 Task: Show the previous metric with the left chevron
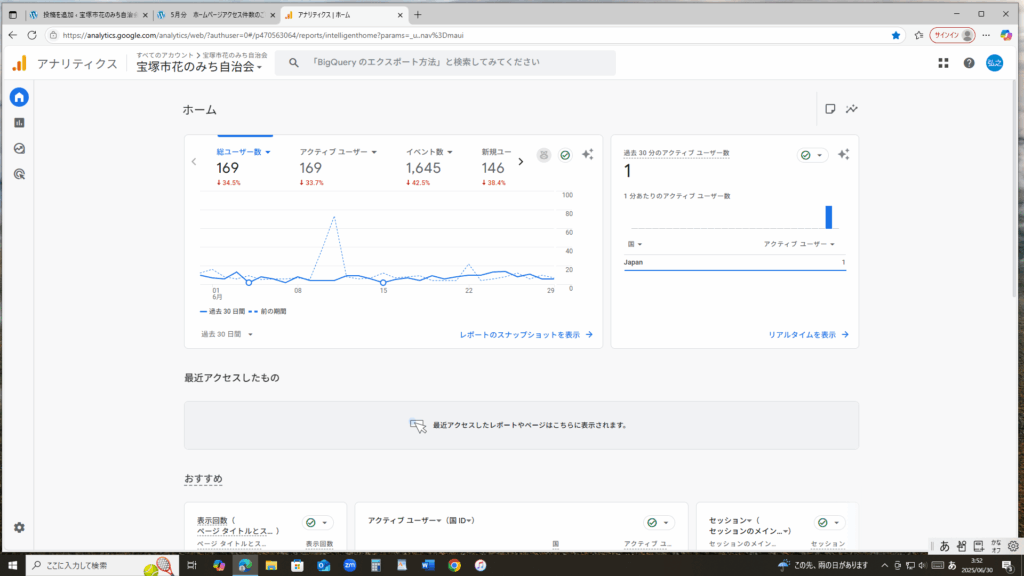pyautogui.click(x=194, y=161)
